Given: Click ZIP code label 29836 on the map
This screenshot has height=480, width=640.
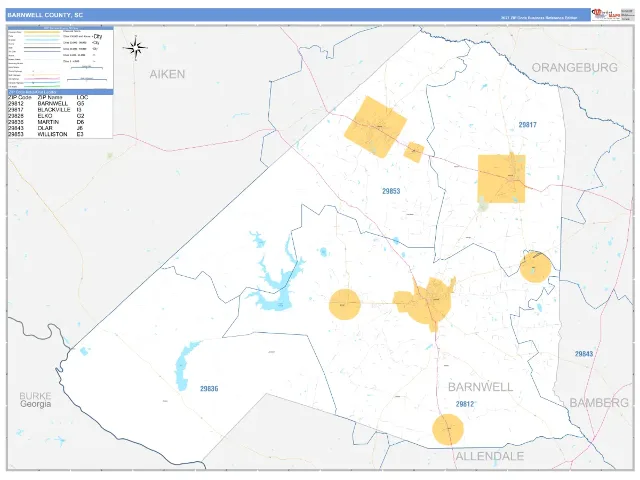Looking at the screenshot, I should click(x=209, y=389).
